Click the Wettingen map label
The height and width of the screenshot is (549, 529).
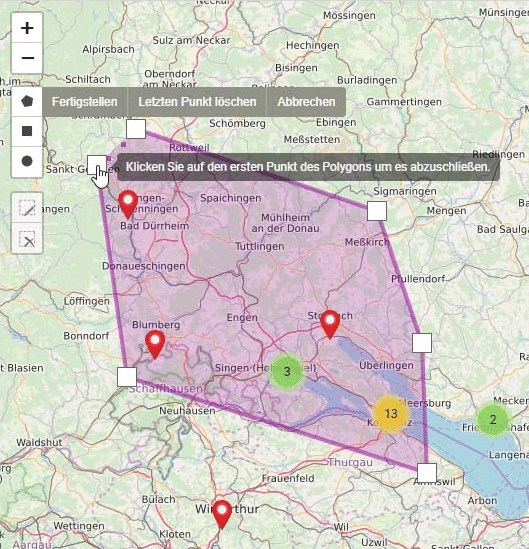click(x=79, y=526)
